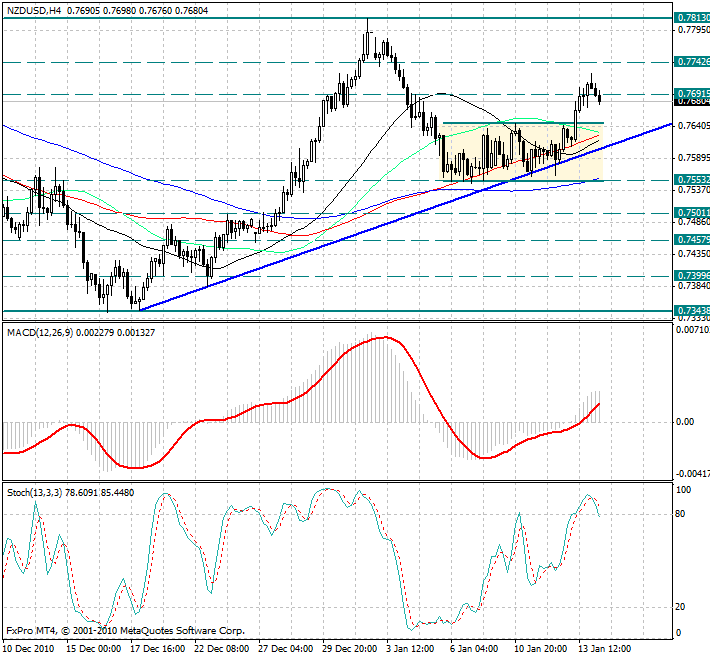The width and height of the screenshot is (710, 656).
Task: Click the 29 Dec 20:00 time label
Action: pos(350,647)
